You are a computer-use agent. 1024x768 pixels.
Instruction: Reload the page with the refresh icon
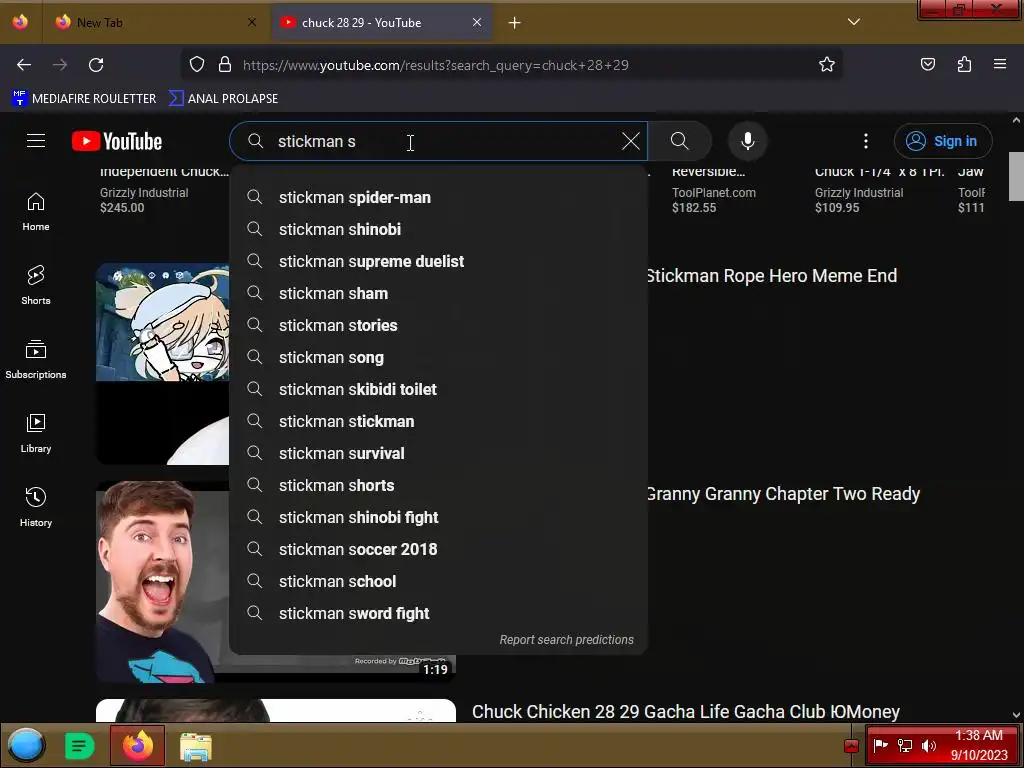(96, 65)
